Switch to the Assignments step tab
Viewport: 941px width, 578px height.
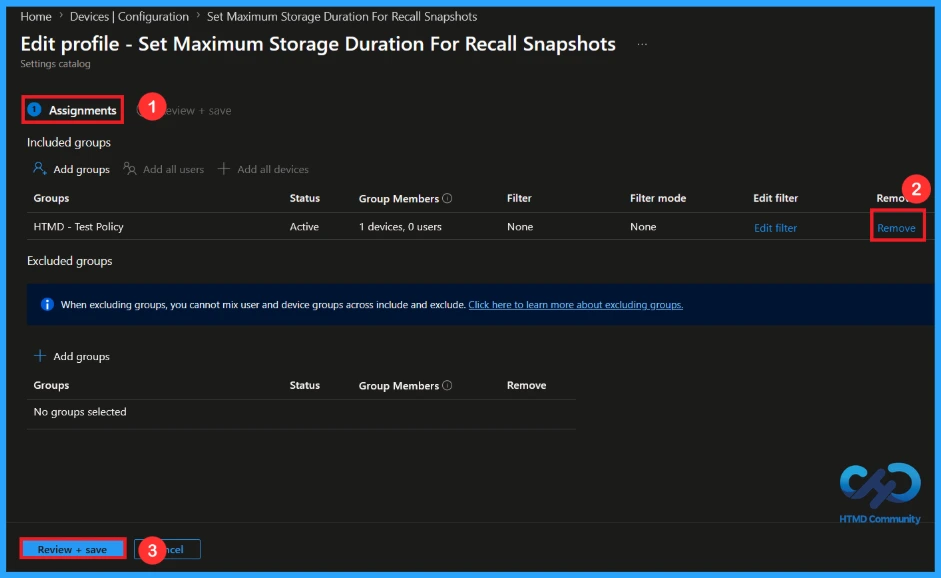(x=73, y=110)
